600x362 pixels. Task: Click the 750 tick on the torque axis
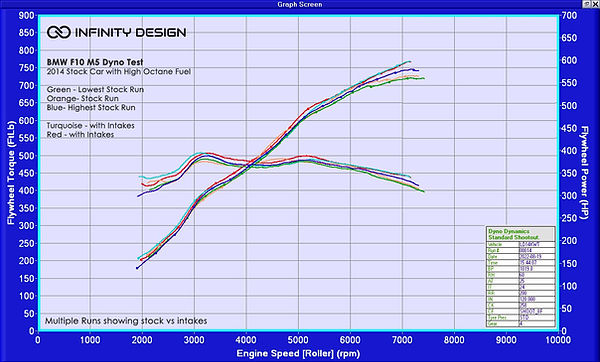pos(26,68)
